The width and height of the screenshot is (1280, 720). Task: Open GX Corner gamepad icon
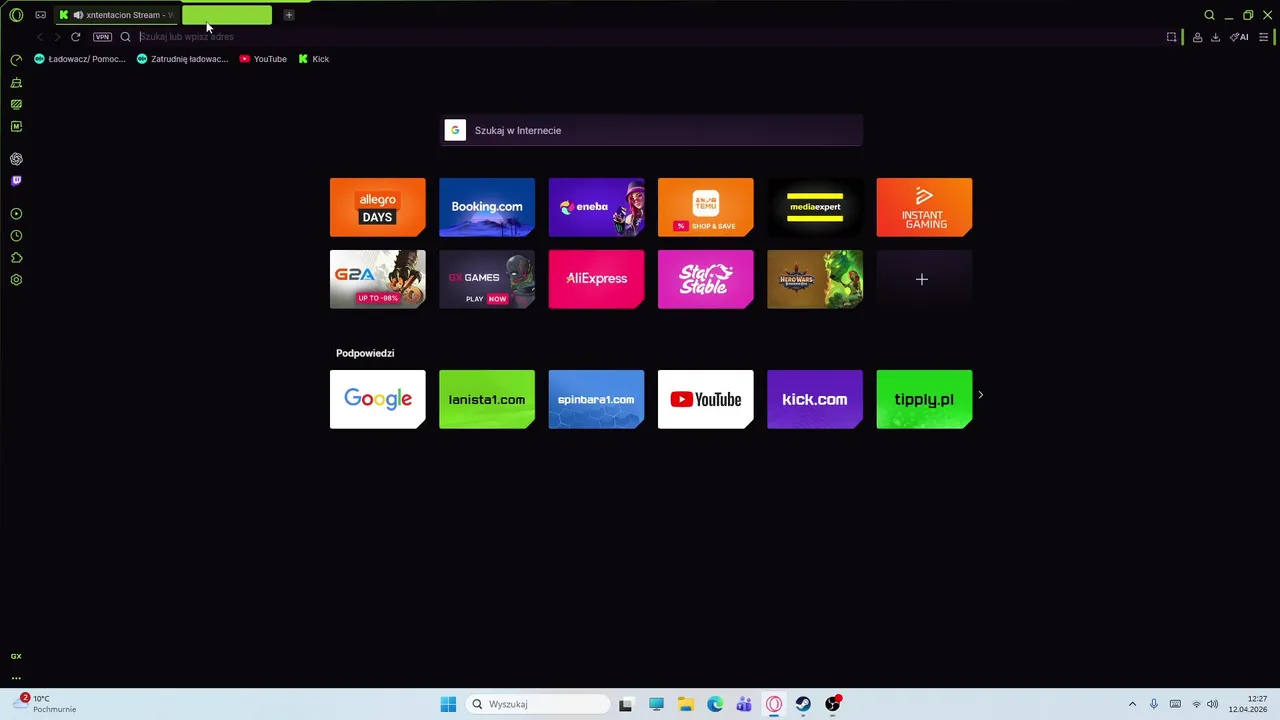(x=40, y=15)
